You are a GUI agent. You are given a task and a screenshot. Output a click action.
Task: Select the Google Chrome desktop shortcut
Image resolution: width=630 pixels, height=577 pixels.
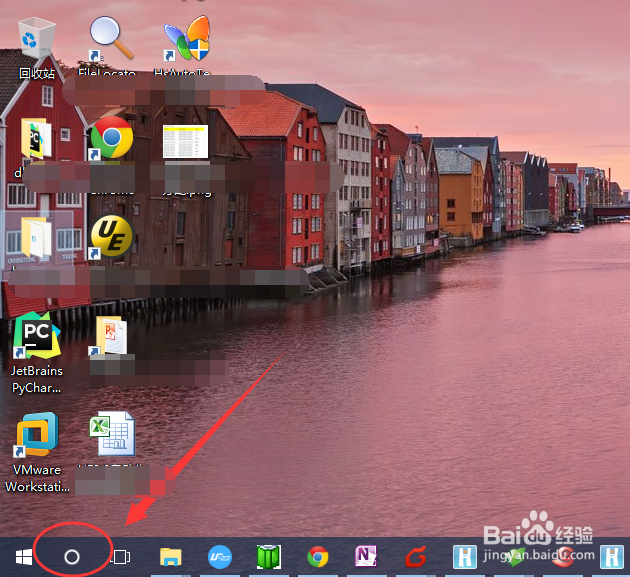(x=111, y=138)
